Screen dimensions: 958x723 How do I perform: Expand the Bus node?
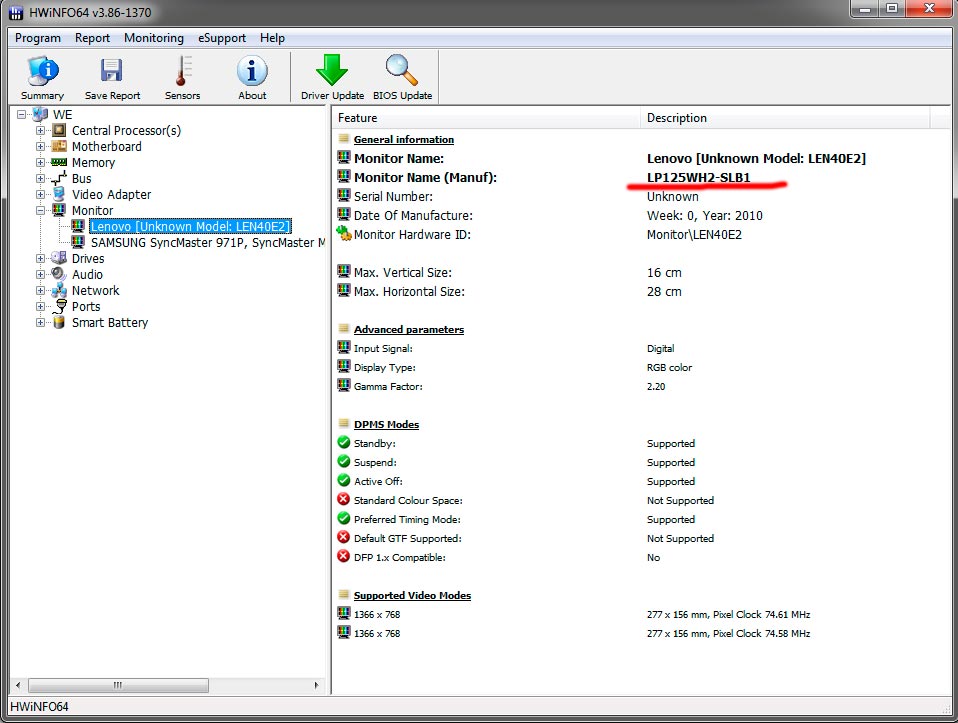coord(40,178)
